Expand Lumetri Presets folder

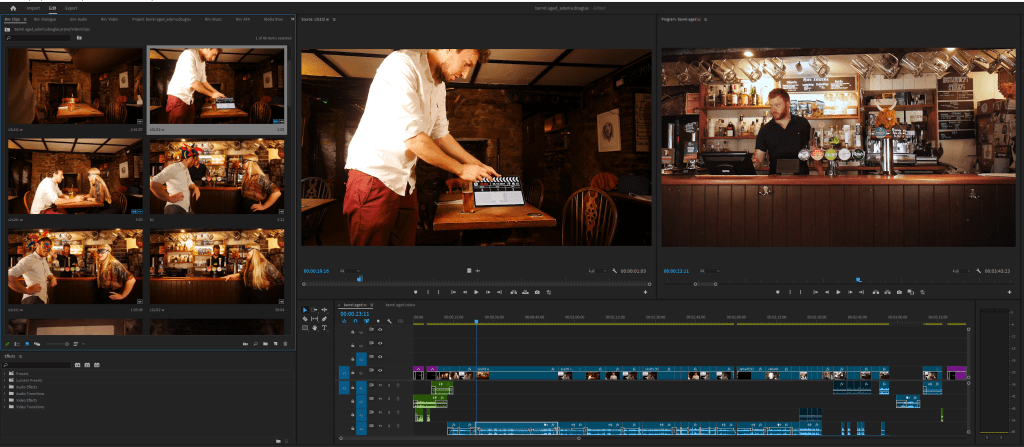tap(5, 380)
